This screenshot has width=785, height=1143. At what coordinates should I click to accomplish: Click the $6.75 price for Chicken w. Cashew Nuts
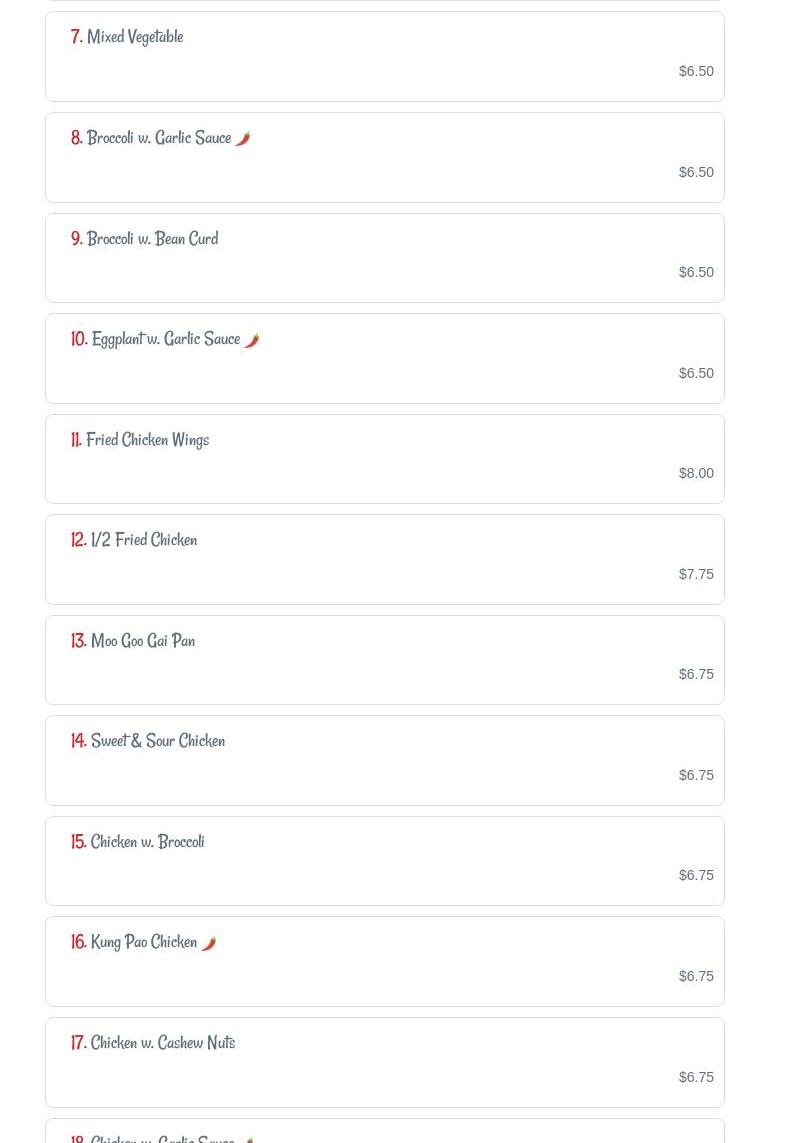pyautogui.click(x=696, y=1077)
